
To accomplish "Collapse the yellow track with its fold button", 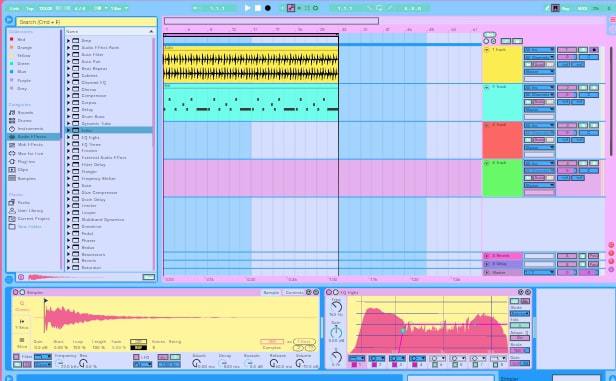I will [487, 50].
